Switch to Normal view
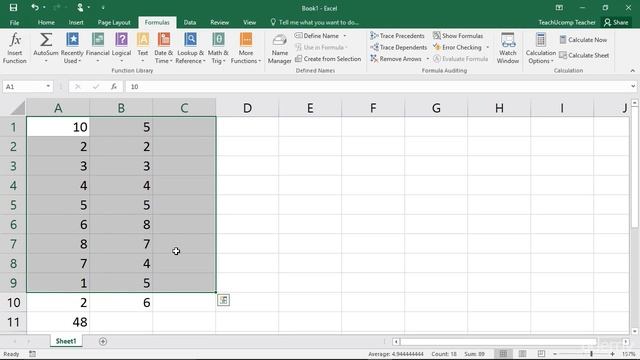This screenshot has height=360, width=640. pos(503,354)
